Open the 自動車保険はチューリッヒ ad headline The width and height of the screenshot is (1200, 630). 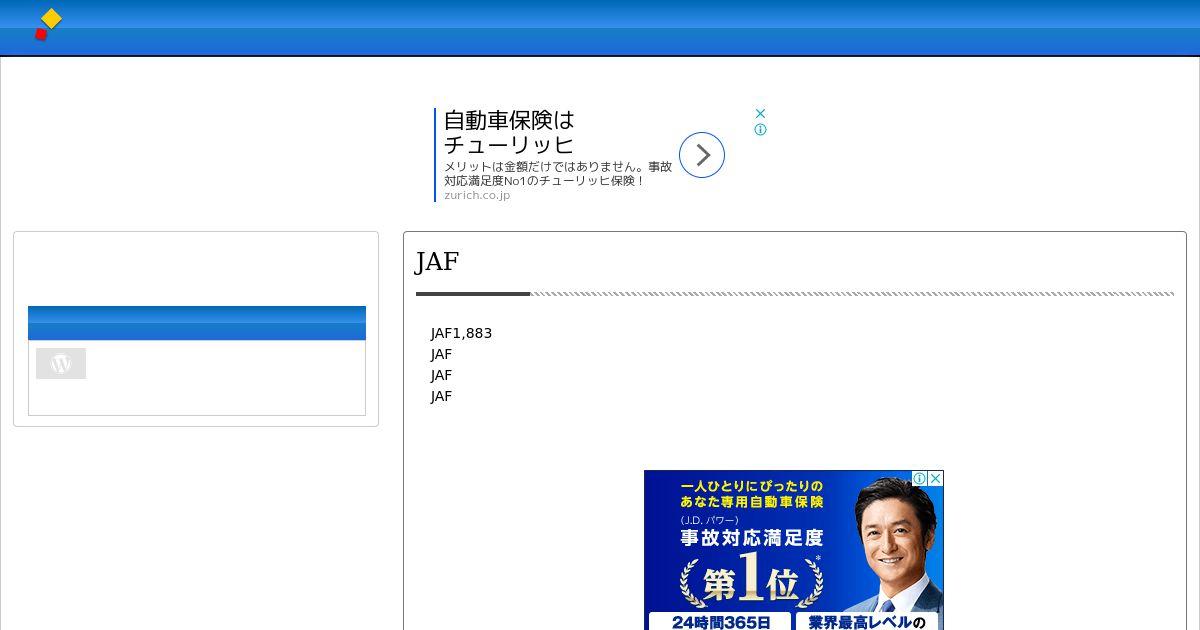click(510, 132)
